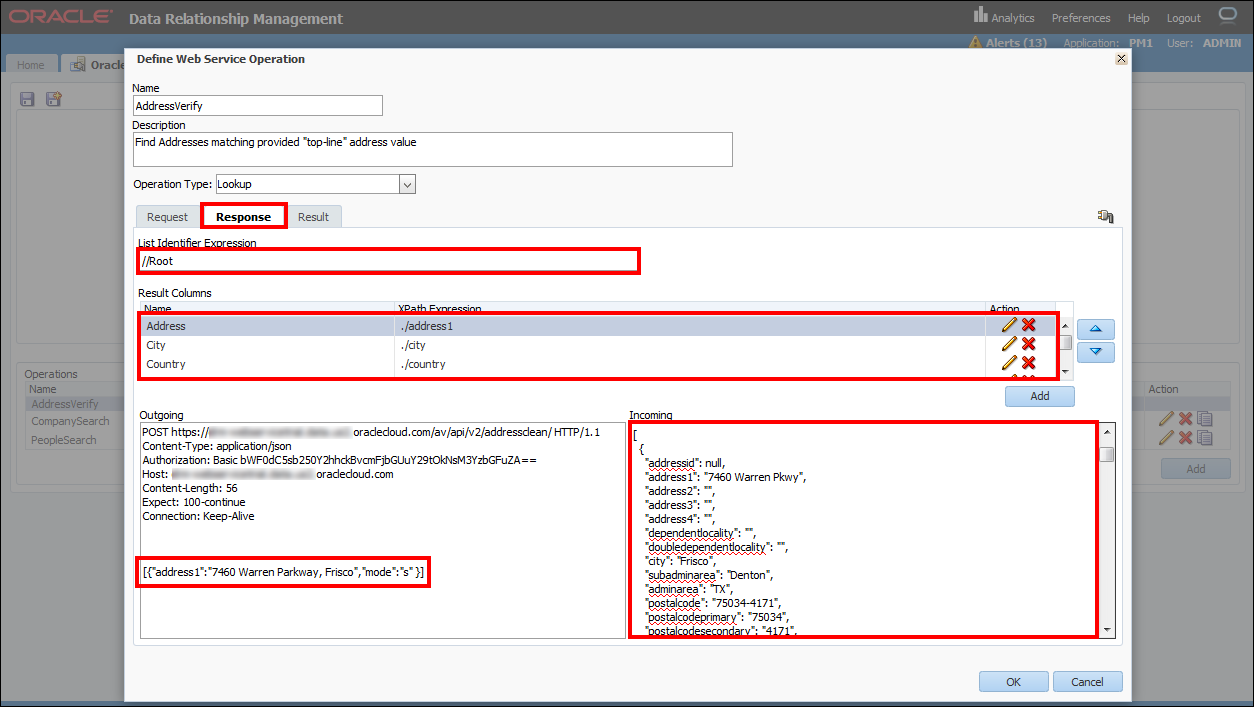Open the Operation Type dropdown
The image size is (1254, 707).
pos(407,184)
